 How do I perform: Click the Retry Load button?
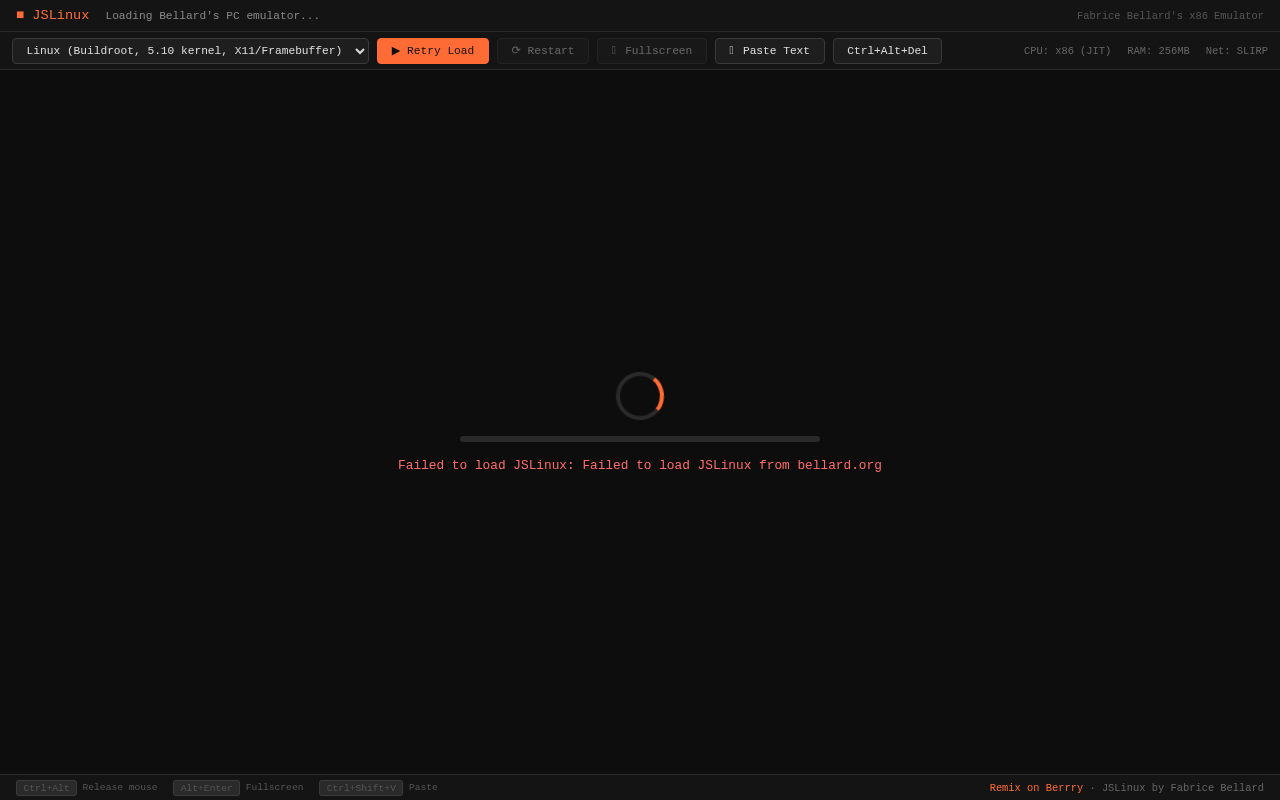point(433,51)
